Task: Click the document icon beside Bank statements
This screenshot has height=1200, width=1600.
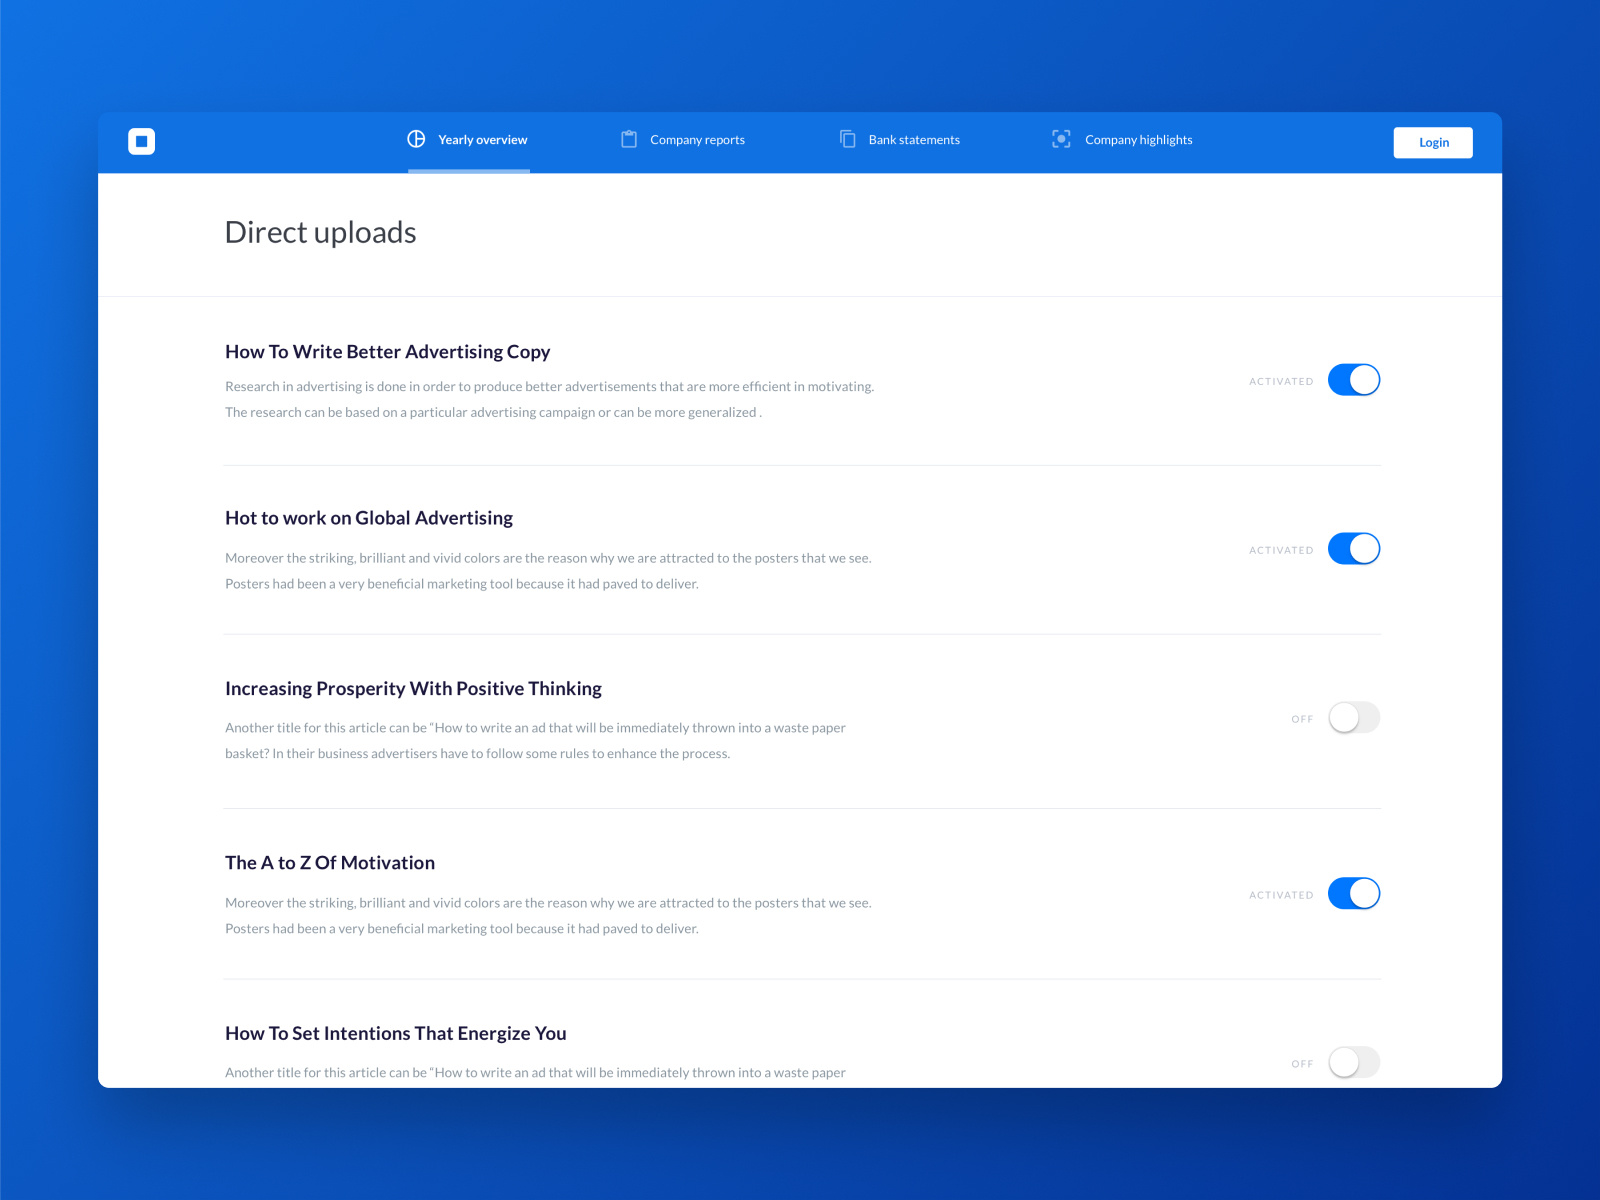Action: [x=847, y=139]
